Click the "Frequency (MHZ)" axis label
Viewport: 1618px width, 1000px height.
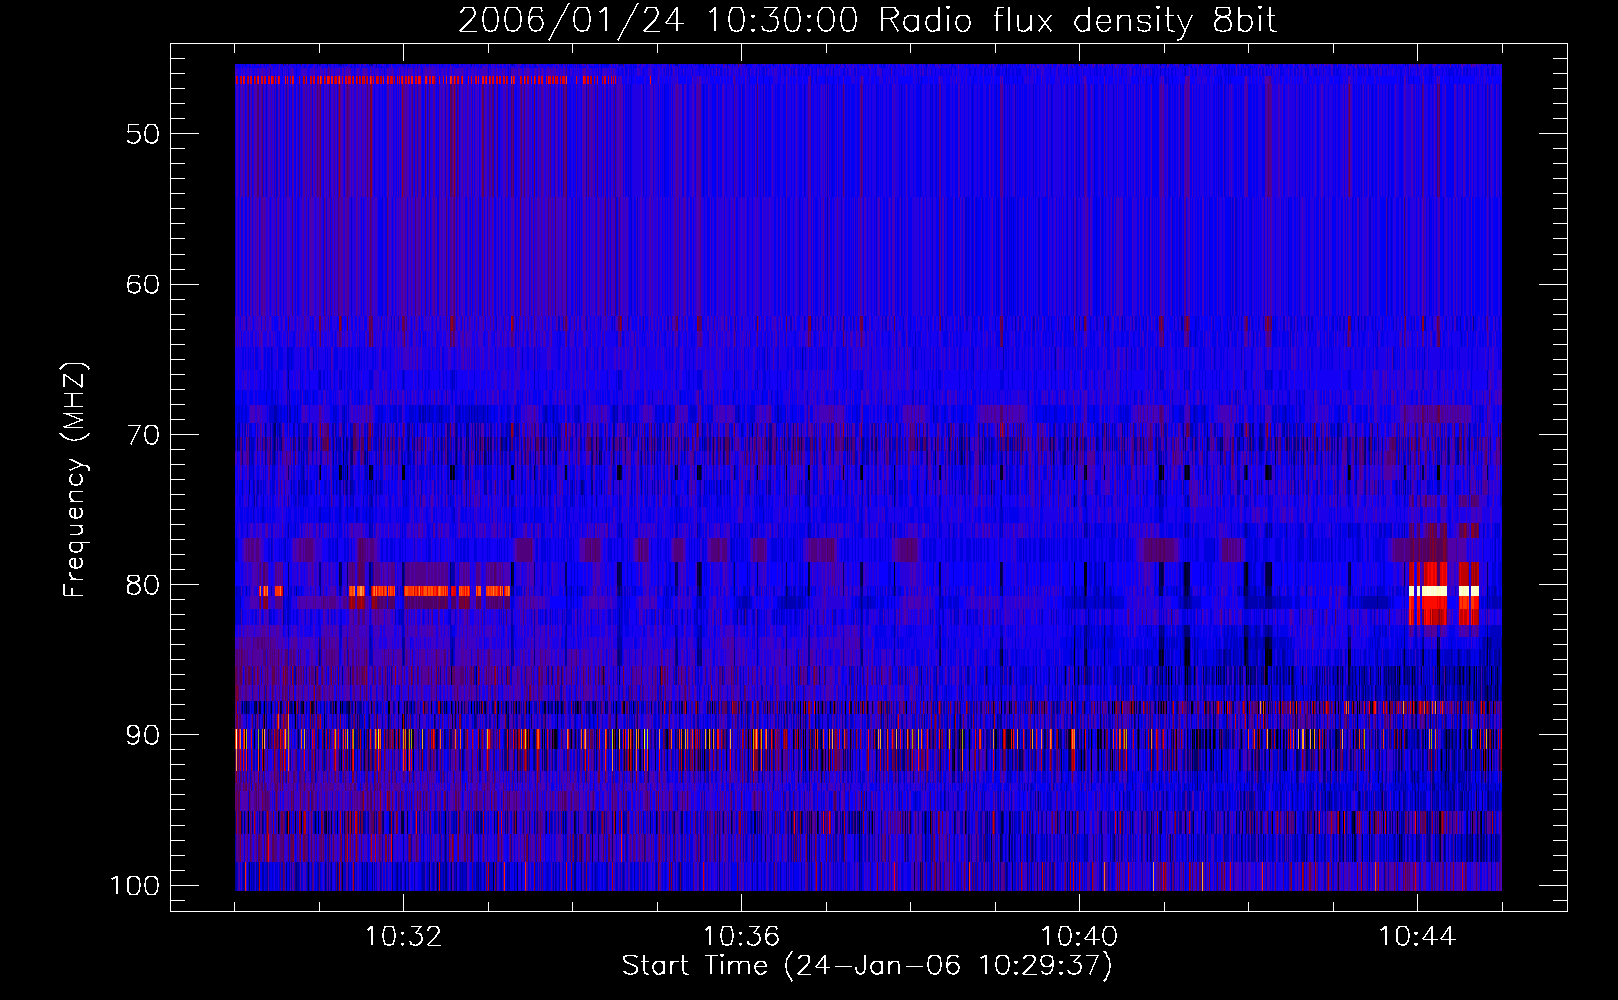75,480
